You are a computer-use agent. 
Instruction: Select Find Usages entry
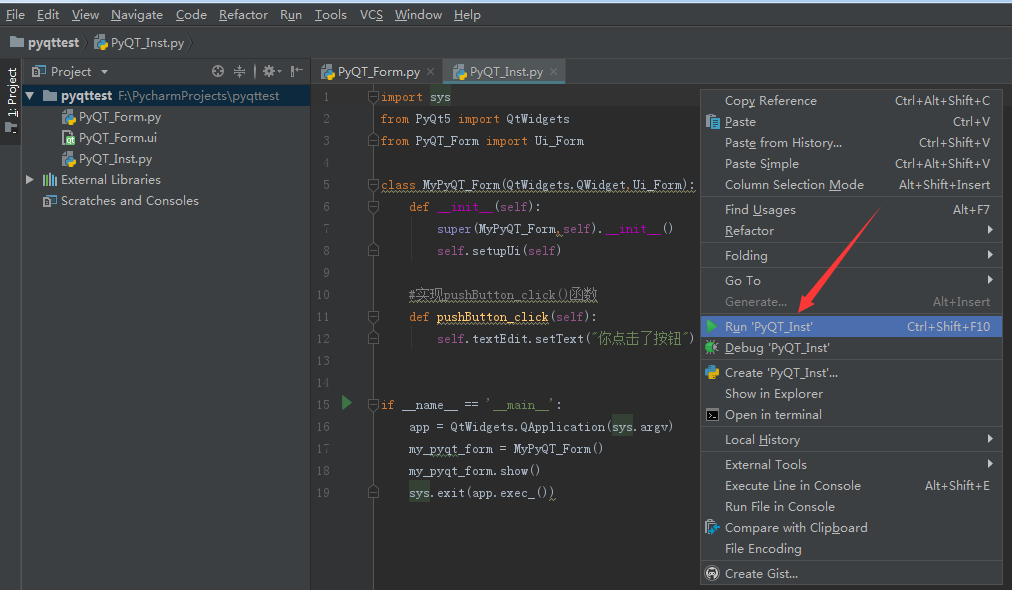[x=851, y=210]
